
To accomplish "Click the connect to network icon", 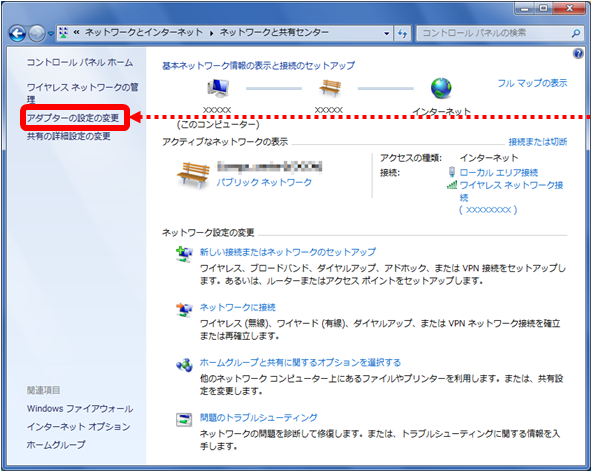I will (x=184, y=310).
